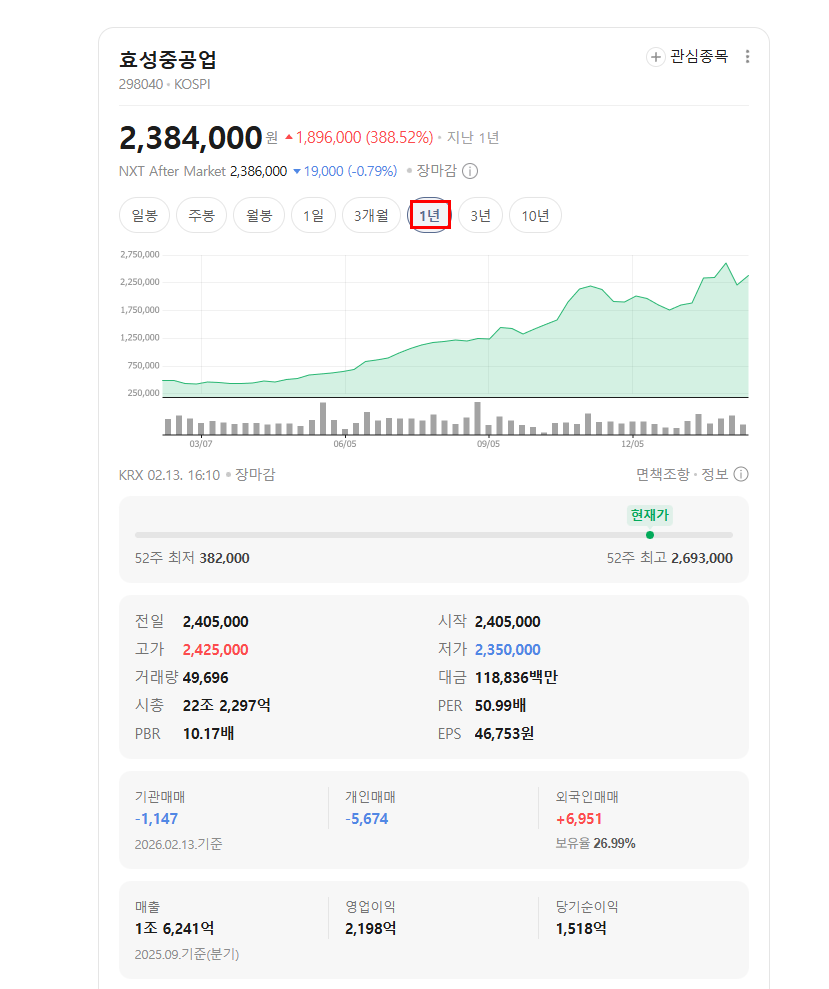Click the 외국인매매 +6,951 value
Image resolution: width=829 pixels, height=989 pixels.
(579, 819)
